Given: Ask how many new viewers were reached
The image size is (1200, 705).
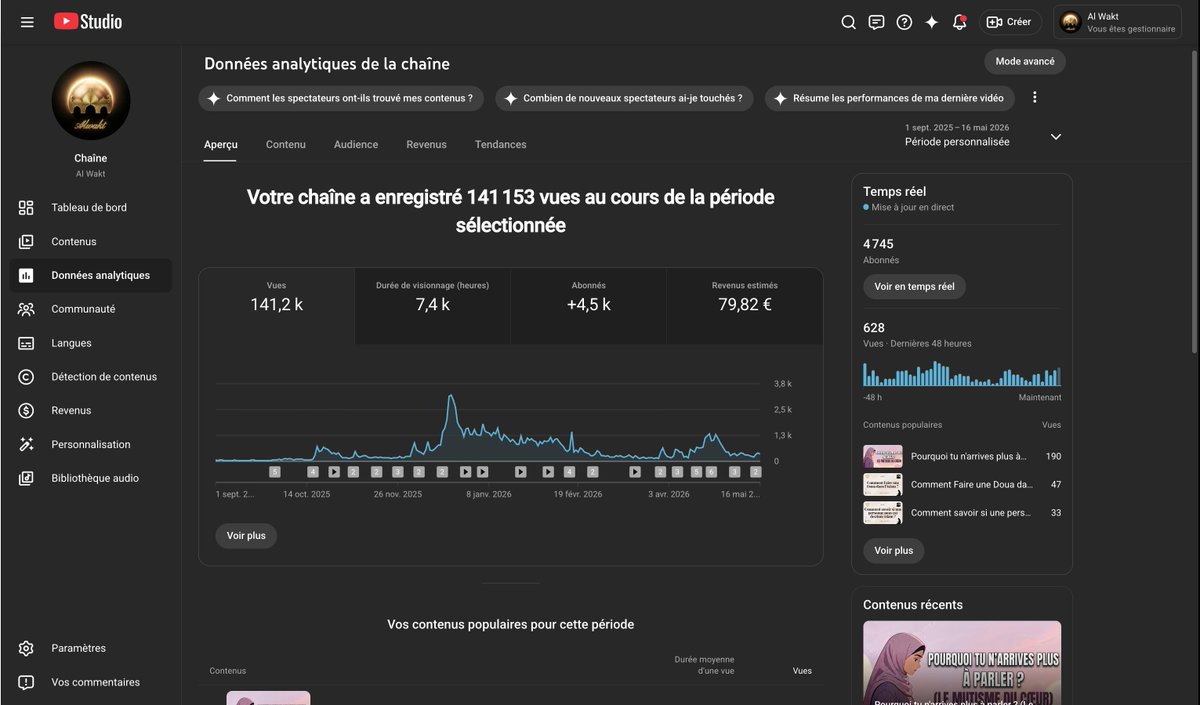Looking at the screenshot, I should click(x=624, y=98).
